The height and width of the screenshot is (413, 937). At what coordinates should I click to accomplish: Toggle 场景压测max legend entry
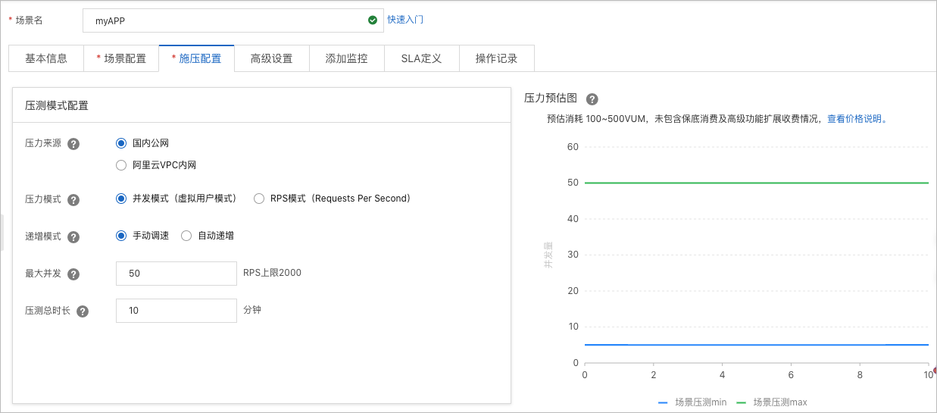tap(772, 402)
